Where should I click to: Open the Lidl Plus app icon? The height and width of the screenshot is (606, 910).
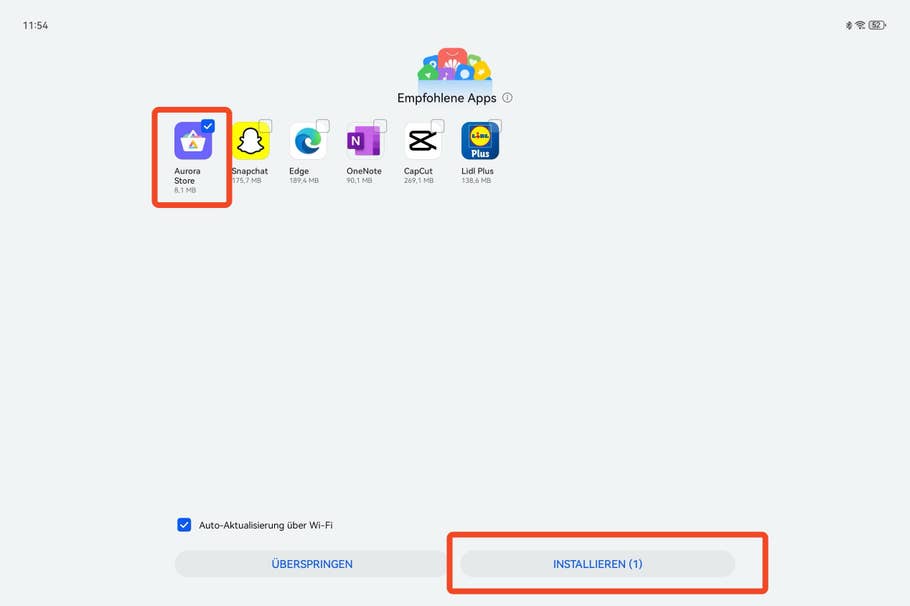pos(479,140)
